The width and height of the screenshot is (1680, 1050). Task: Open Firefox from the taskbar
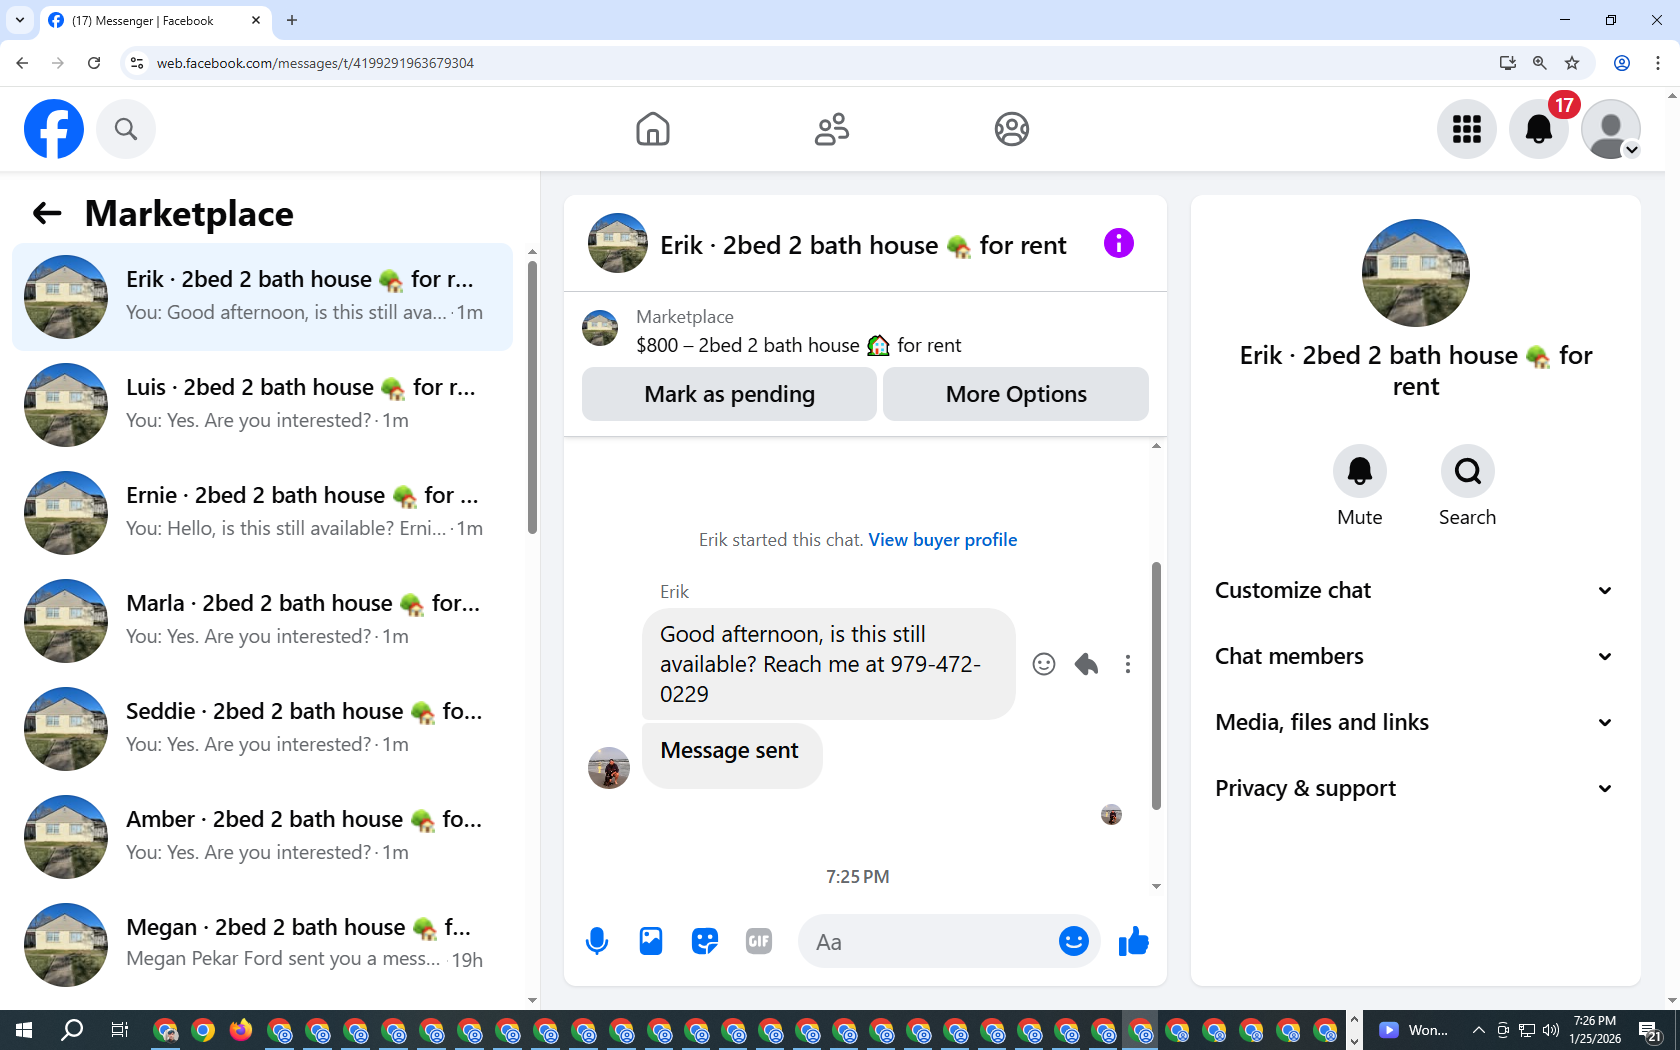click(241, 1030)
